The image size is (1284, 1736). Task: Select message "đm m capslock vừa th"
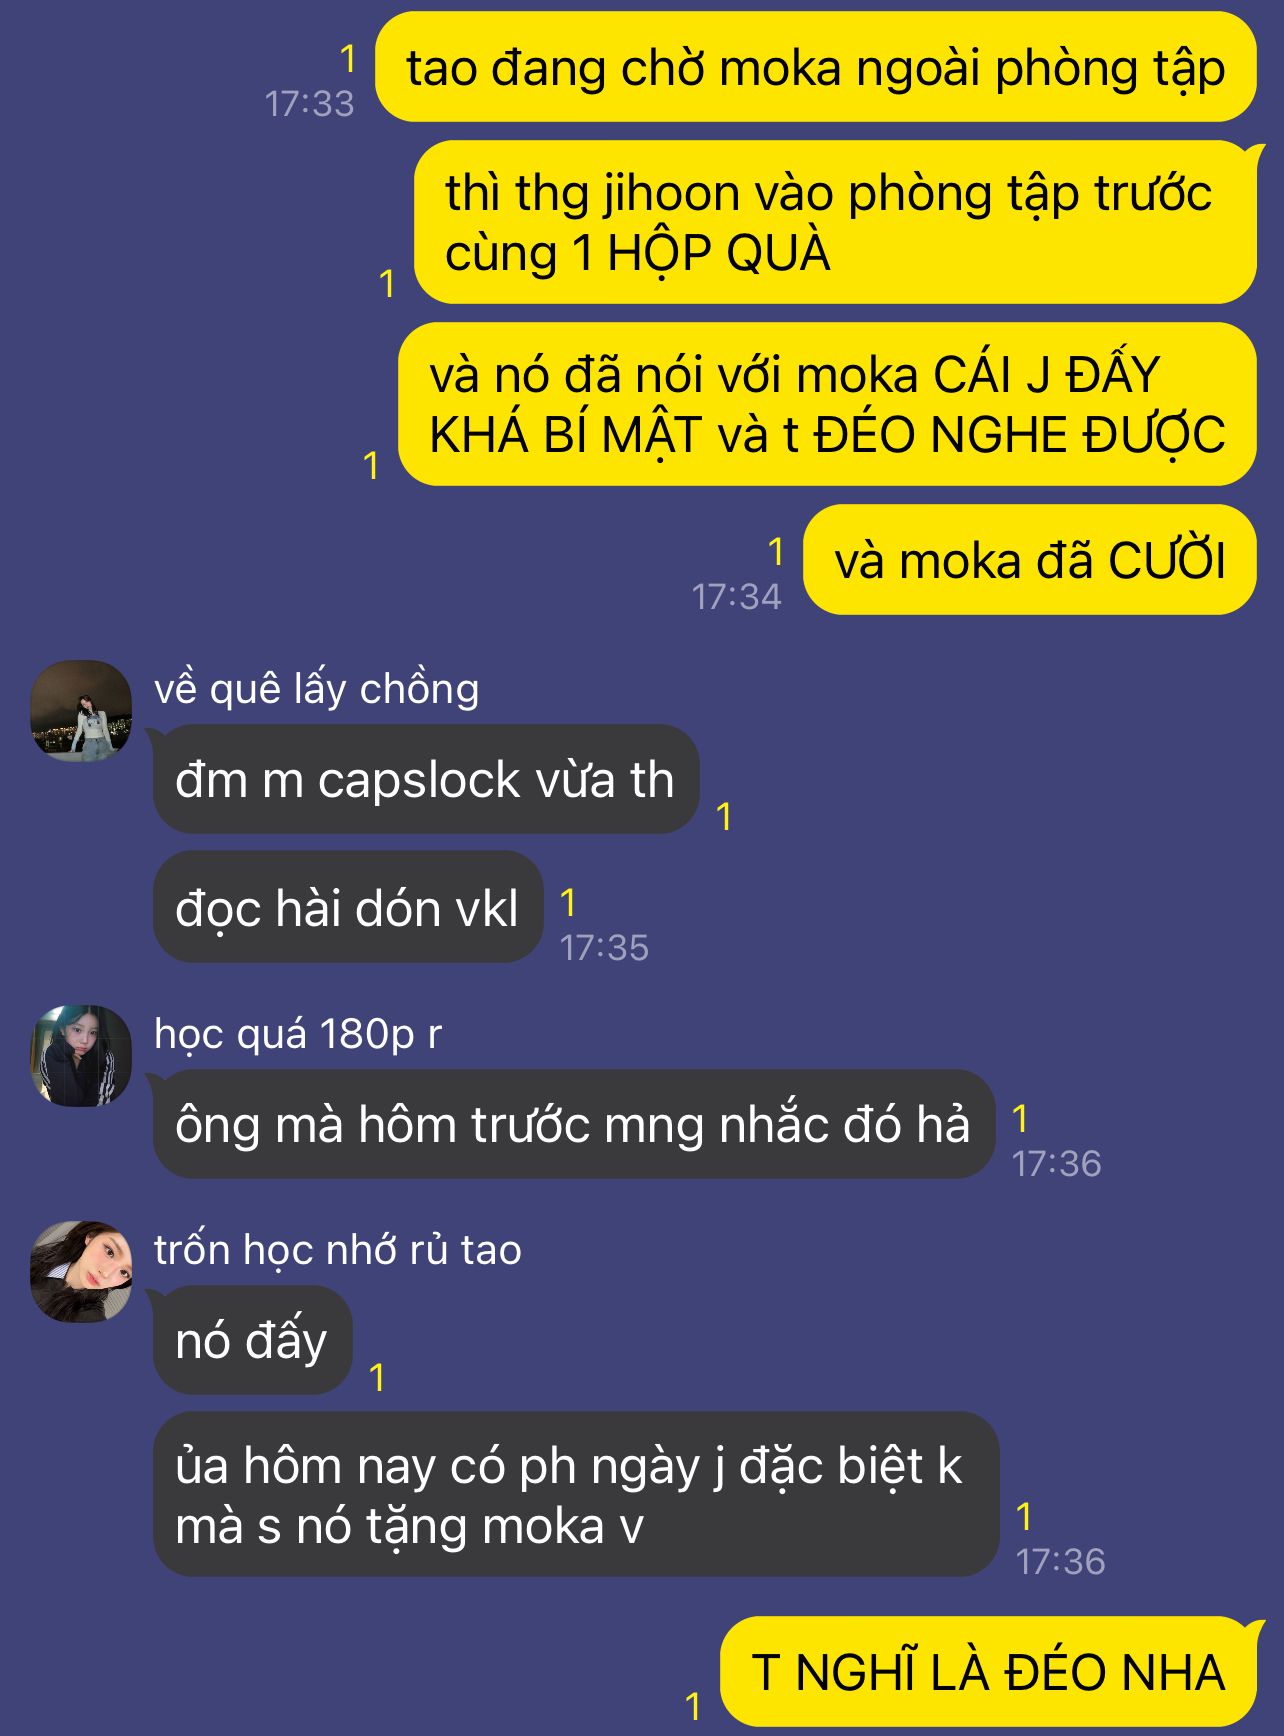click(x=426, y=779)
